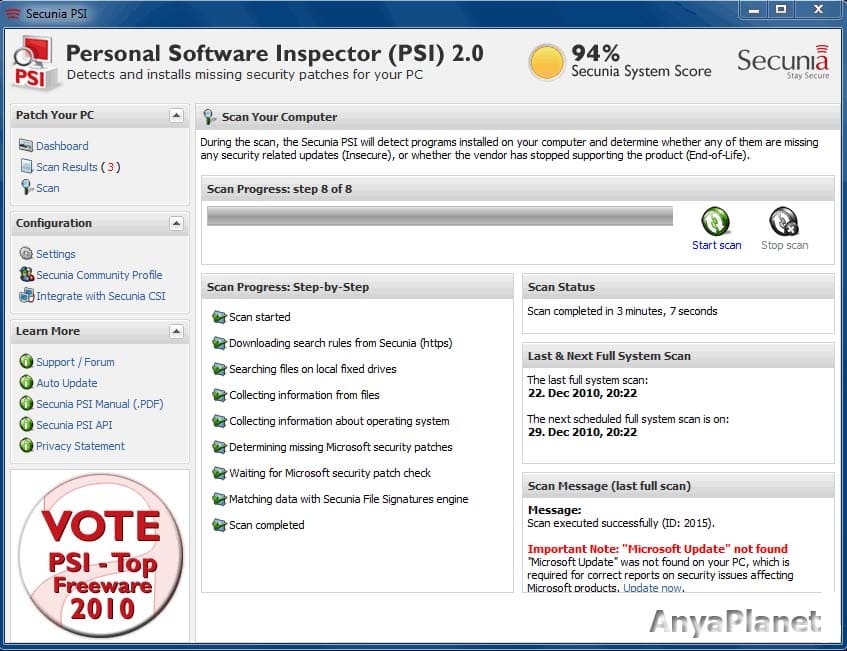Open Integrate with Secunia CSI
Viewport: 847px width, 651px height.
click(101, 296)
